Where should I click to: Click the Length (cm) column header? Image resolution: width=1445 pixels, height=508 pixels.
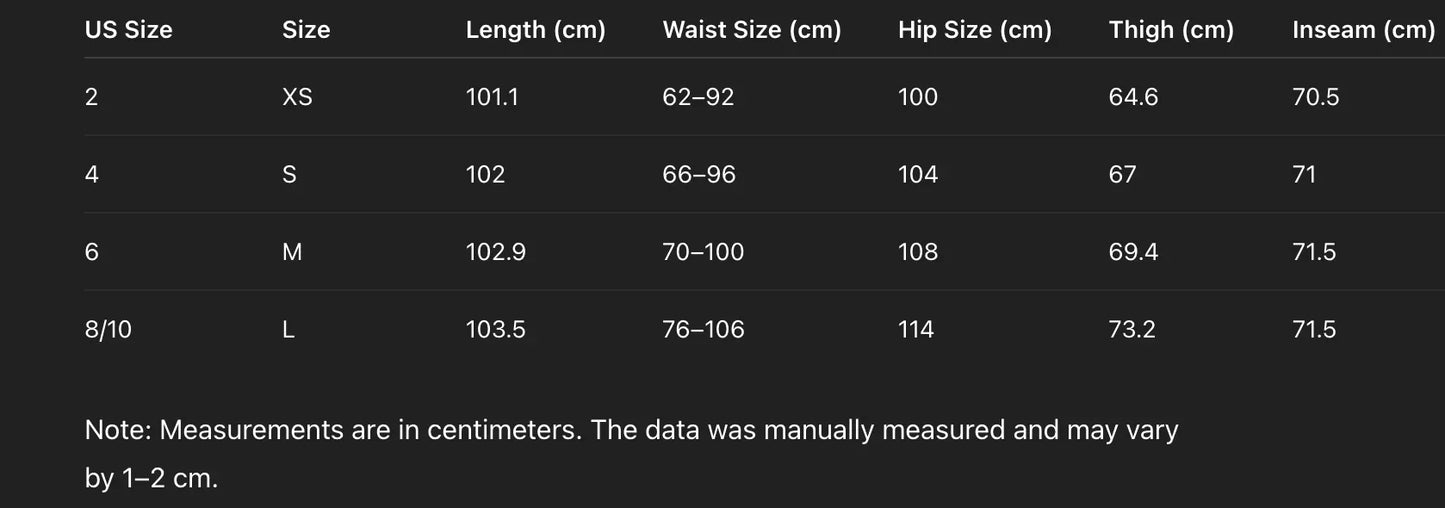(x=536, y=30)
